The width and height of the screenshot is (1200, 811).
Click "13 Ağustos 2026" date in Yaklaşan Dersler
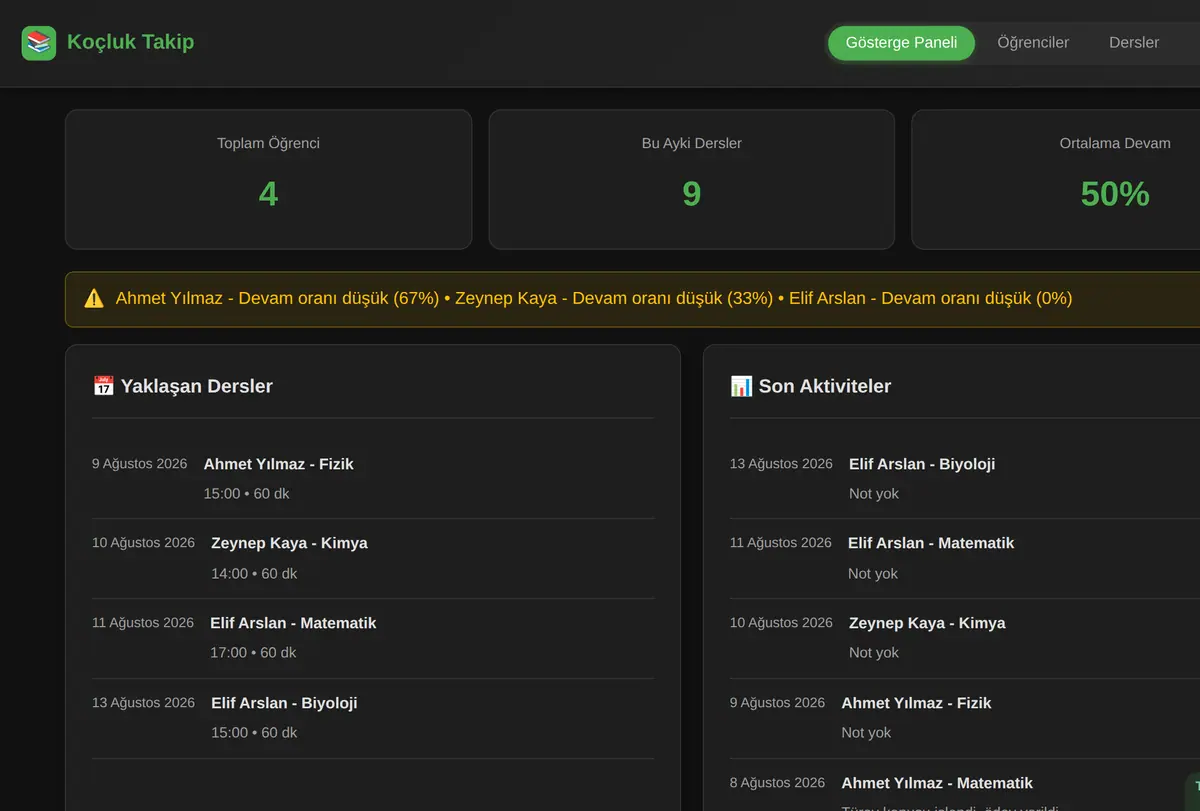coord(143,703)
